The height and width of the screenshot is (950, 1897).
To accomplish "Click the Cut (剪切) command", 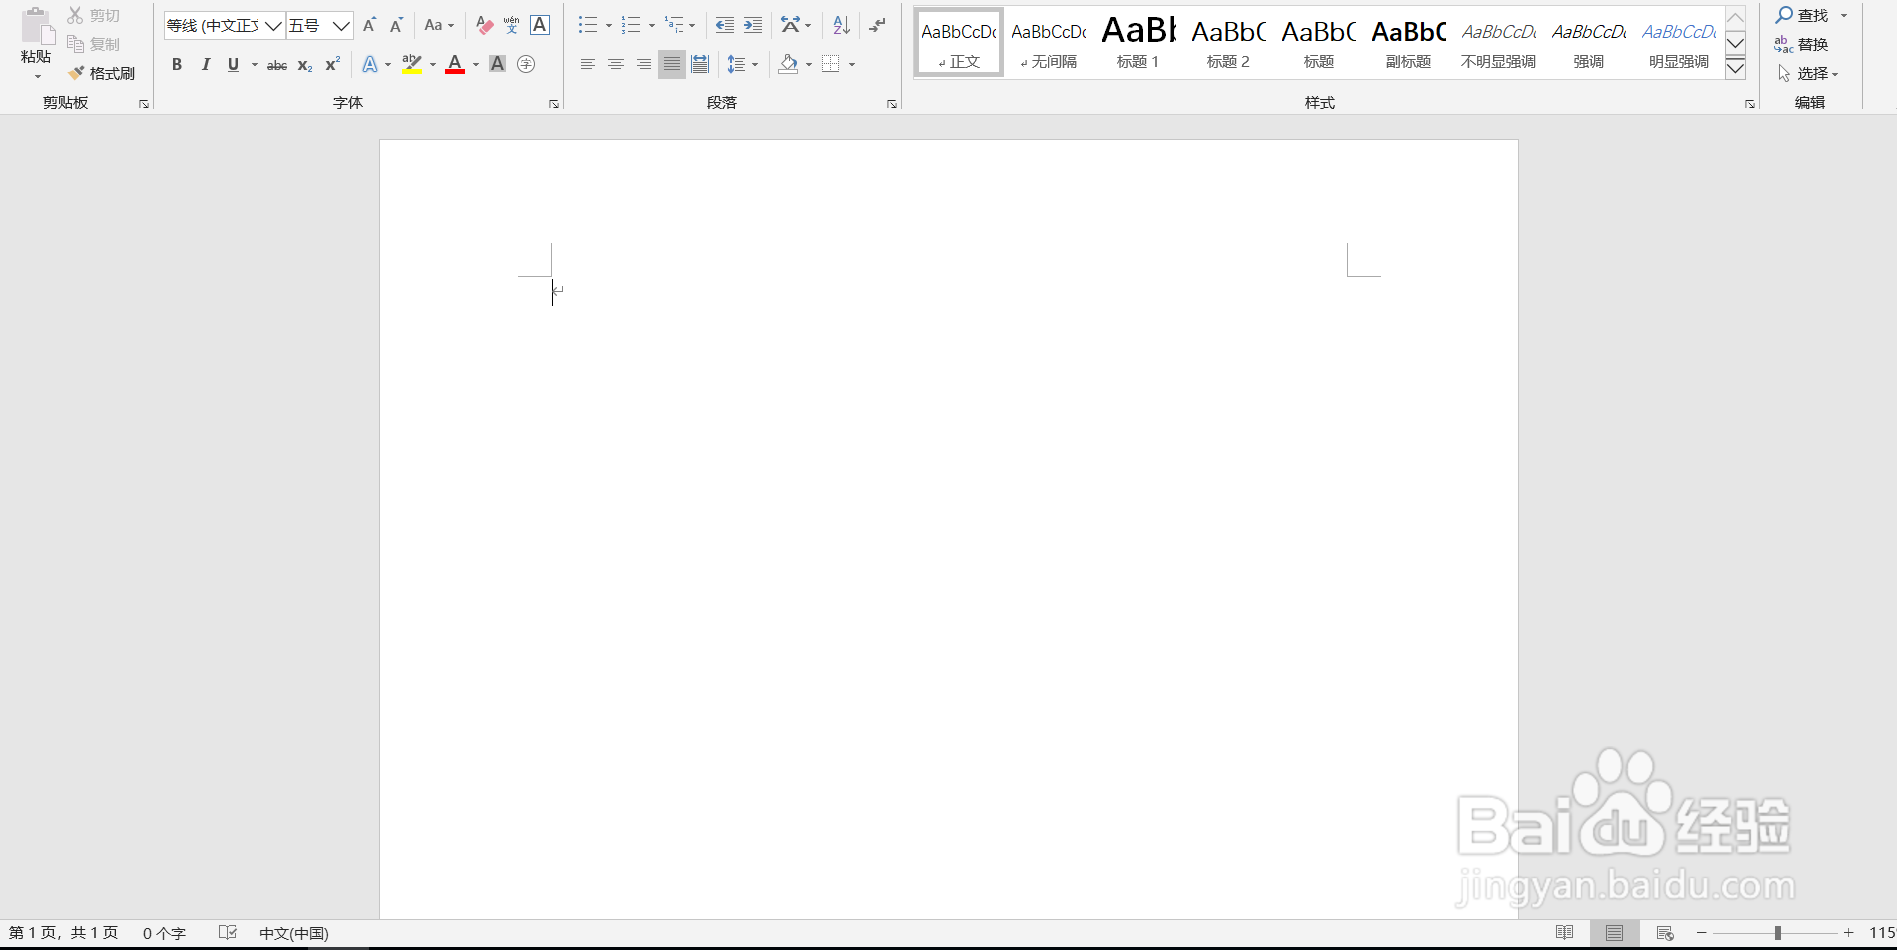I will 94,16.
